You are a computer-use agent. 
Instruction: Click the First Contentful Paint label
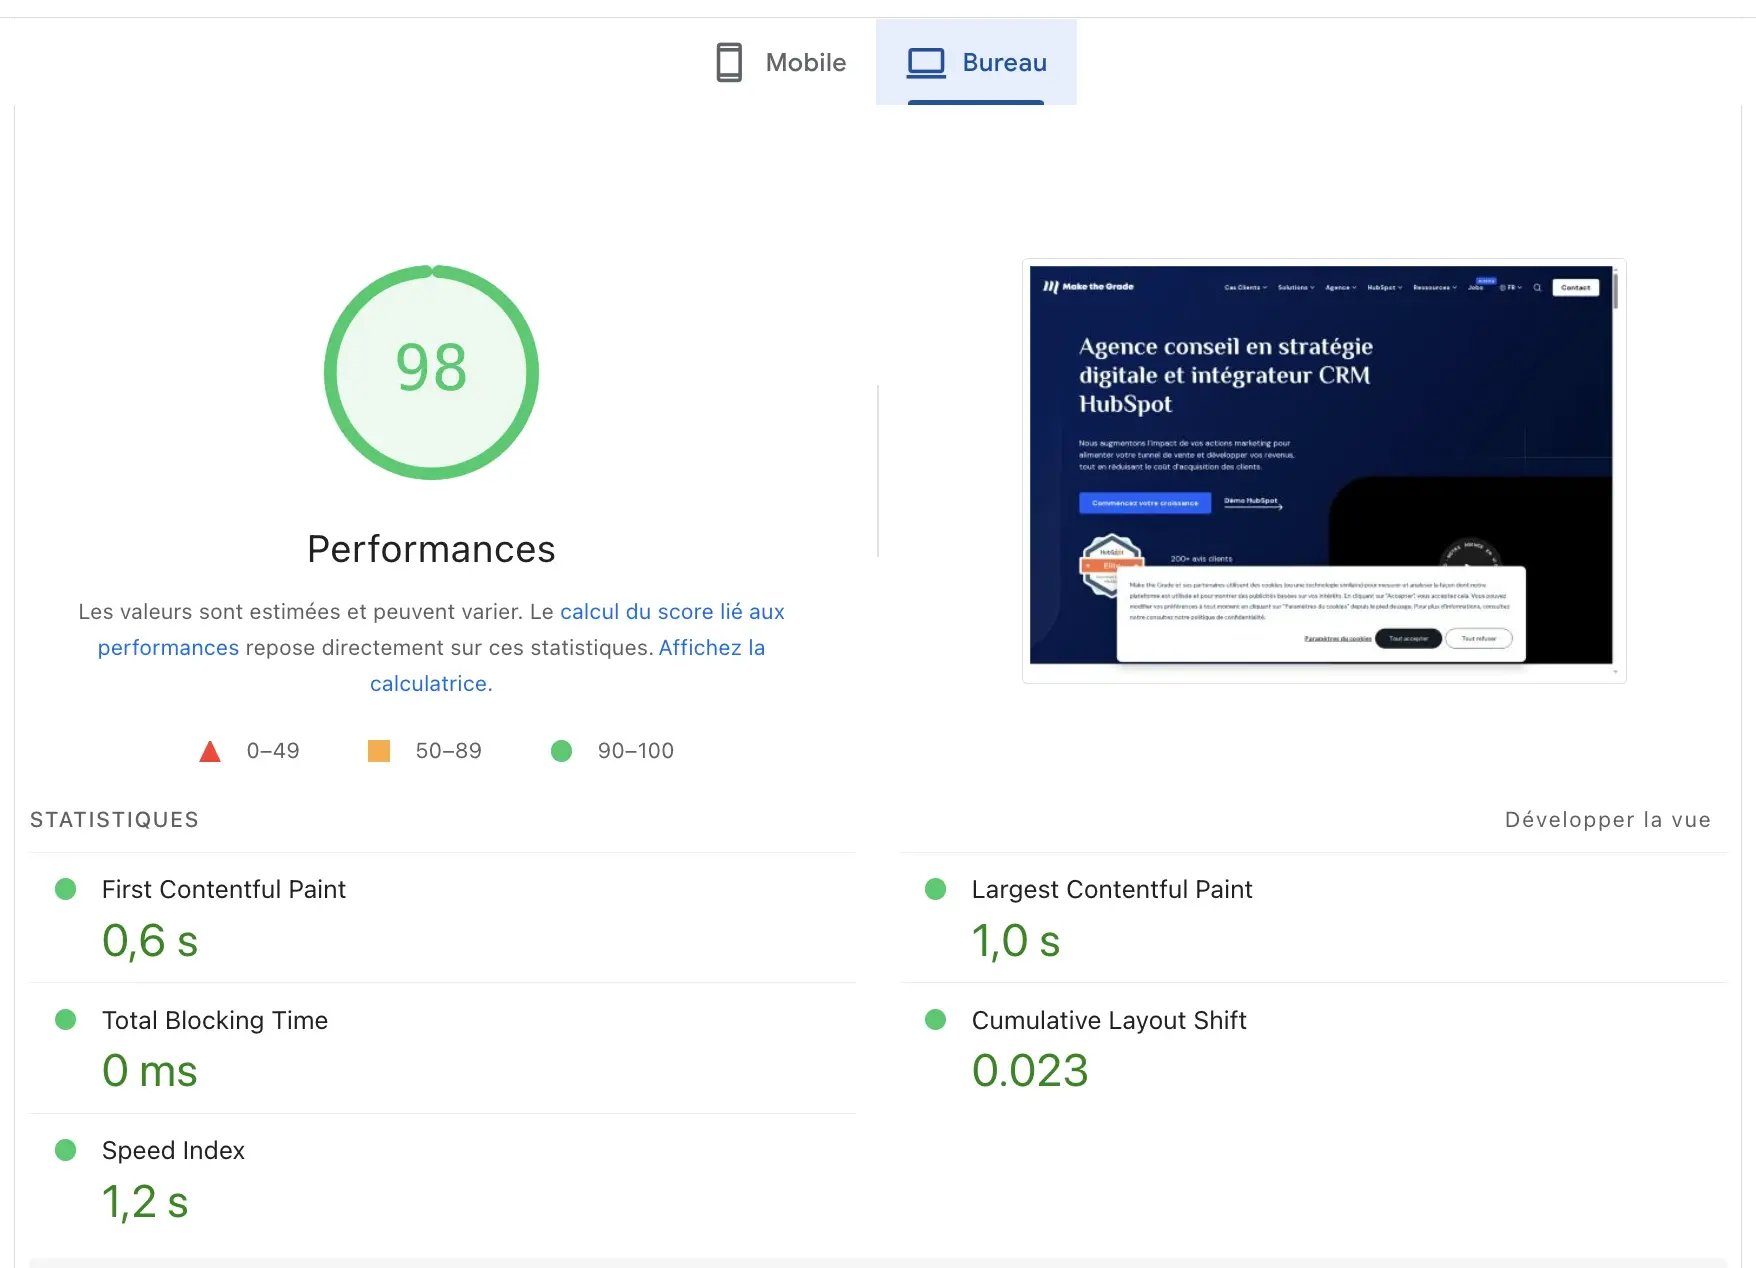click(224, 889)
